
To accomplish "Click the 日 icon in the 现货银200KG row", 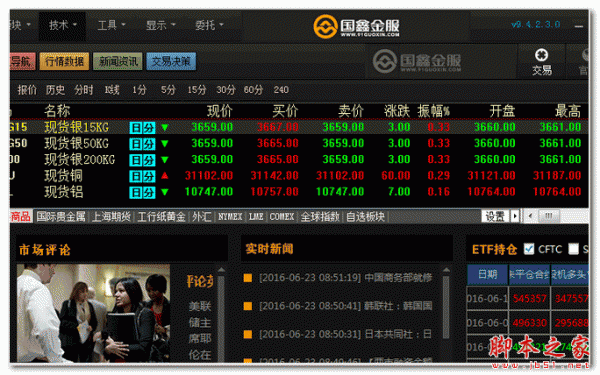I will [136, 160].
